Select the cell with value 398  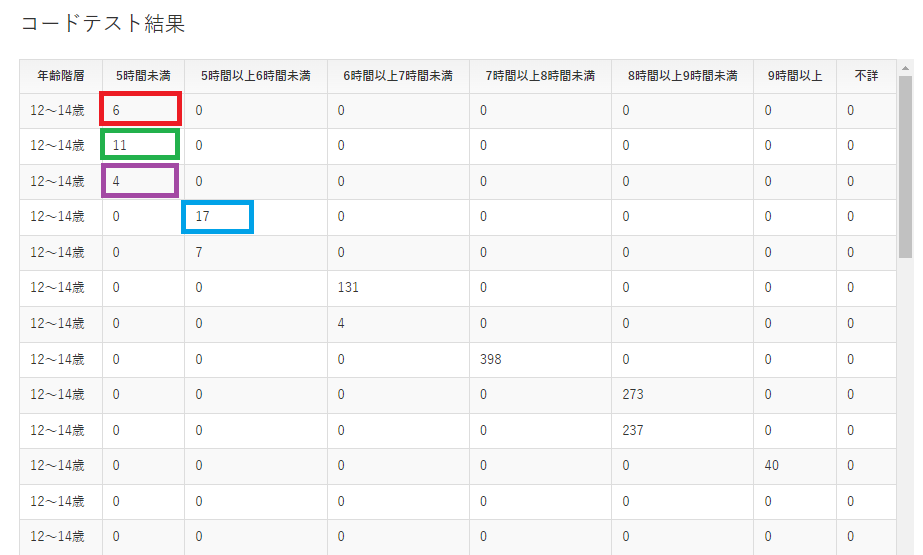coord(540,360)
